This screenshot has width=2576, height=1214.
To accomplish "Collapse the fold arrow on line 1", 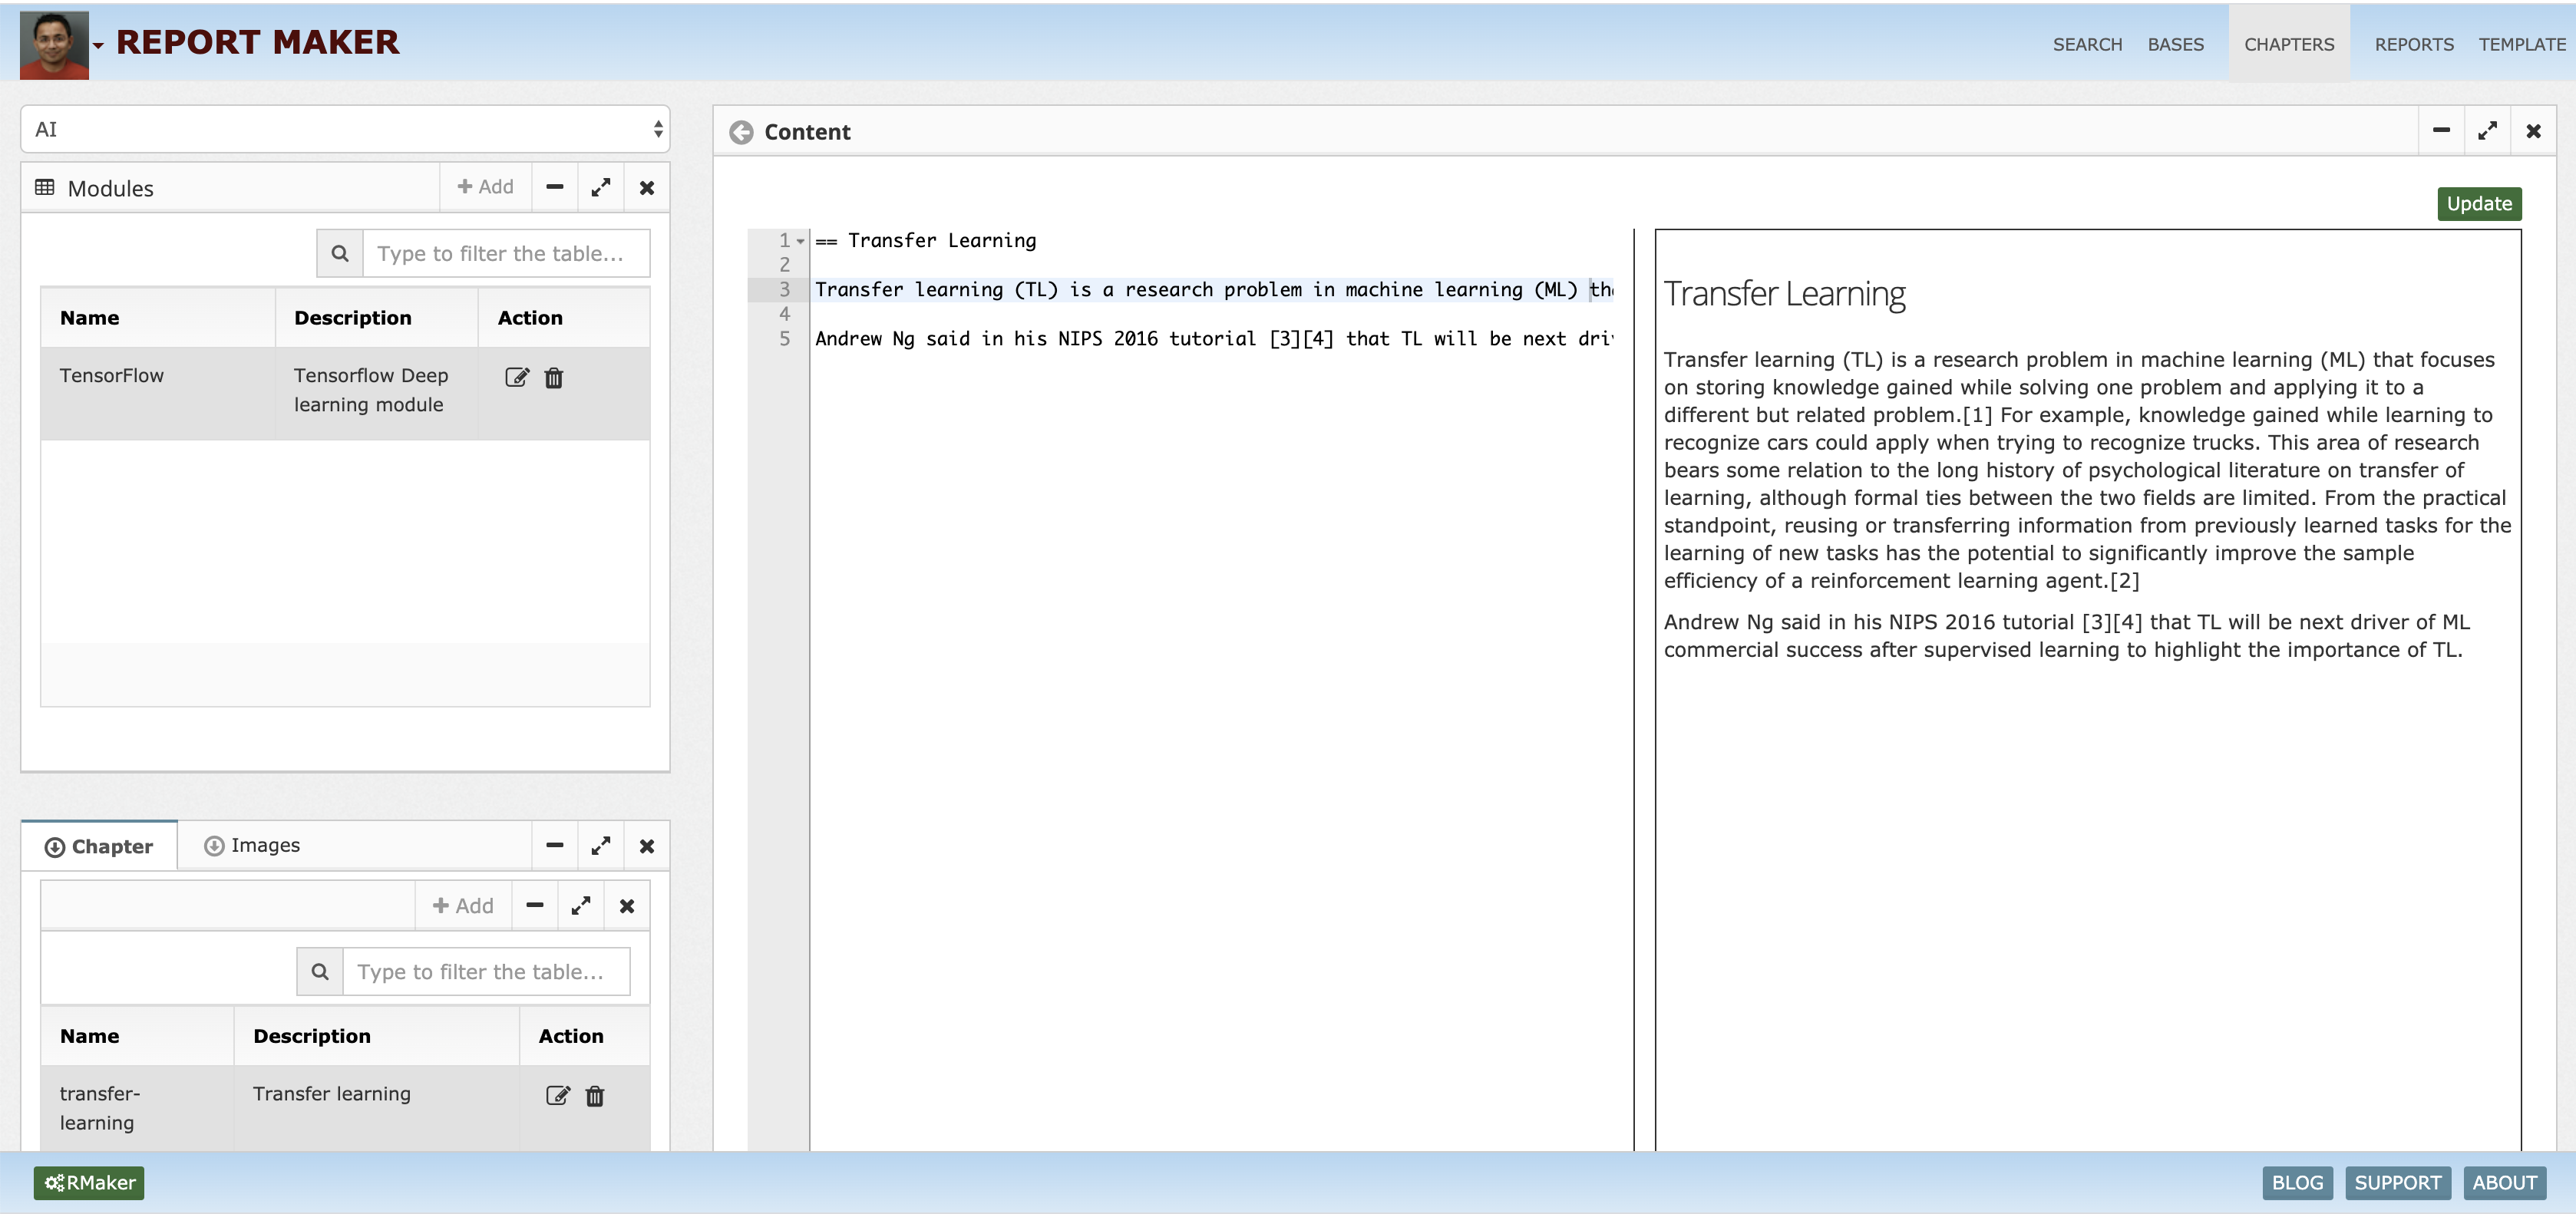I will click(800, 241).
